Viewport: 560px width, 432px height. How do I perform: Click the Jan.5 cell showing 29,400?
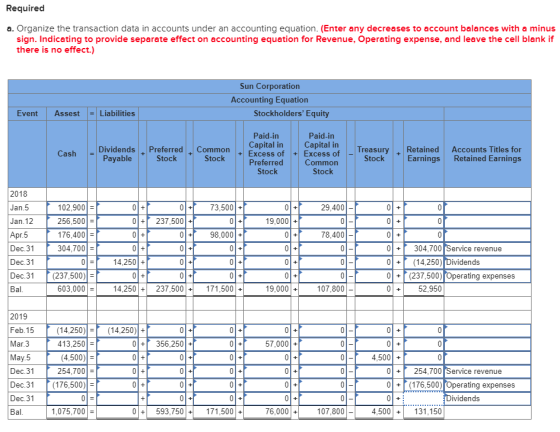coord(322,207)
